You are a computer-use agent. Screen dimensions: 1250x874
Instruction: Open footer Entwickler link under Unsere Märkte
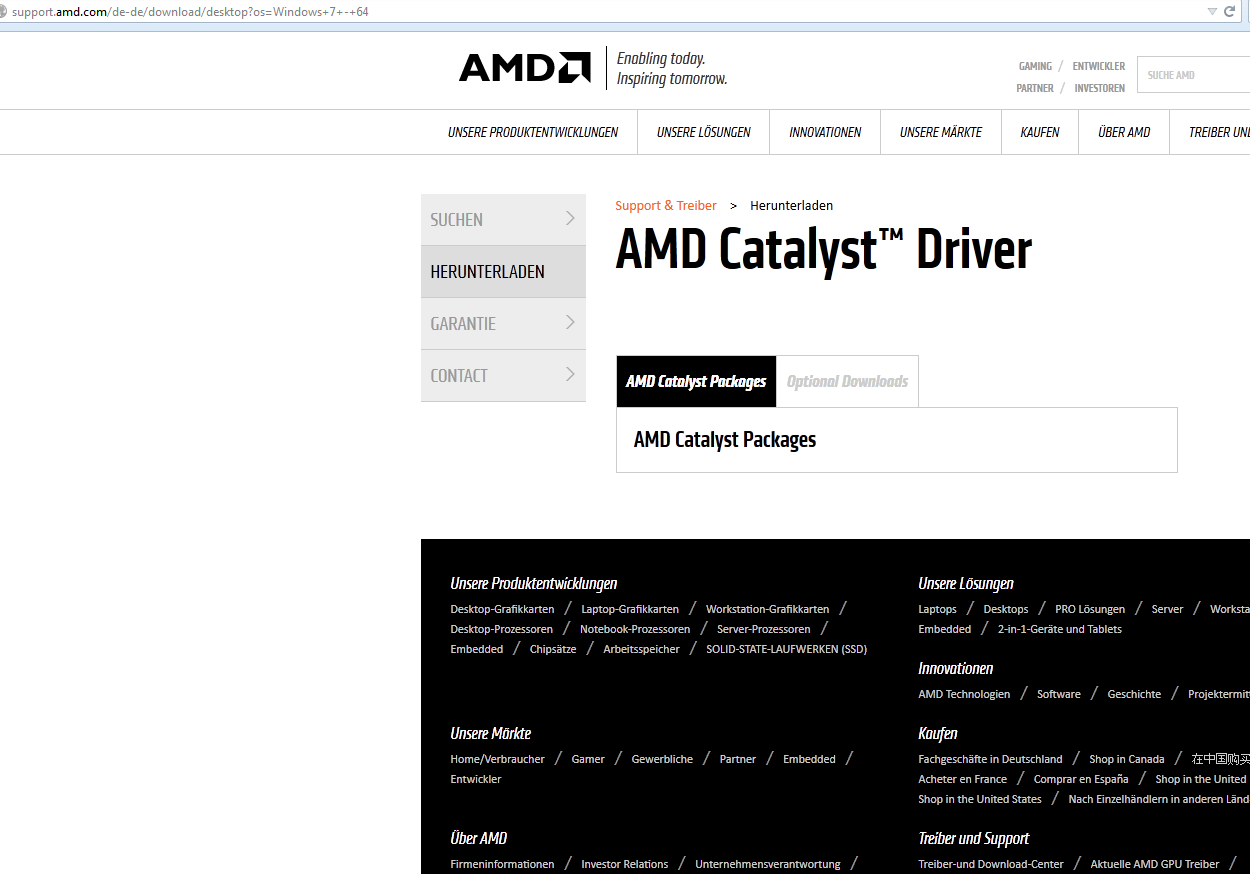click(x=476, y=779)
